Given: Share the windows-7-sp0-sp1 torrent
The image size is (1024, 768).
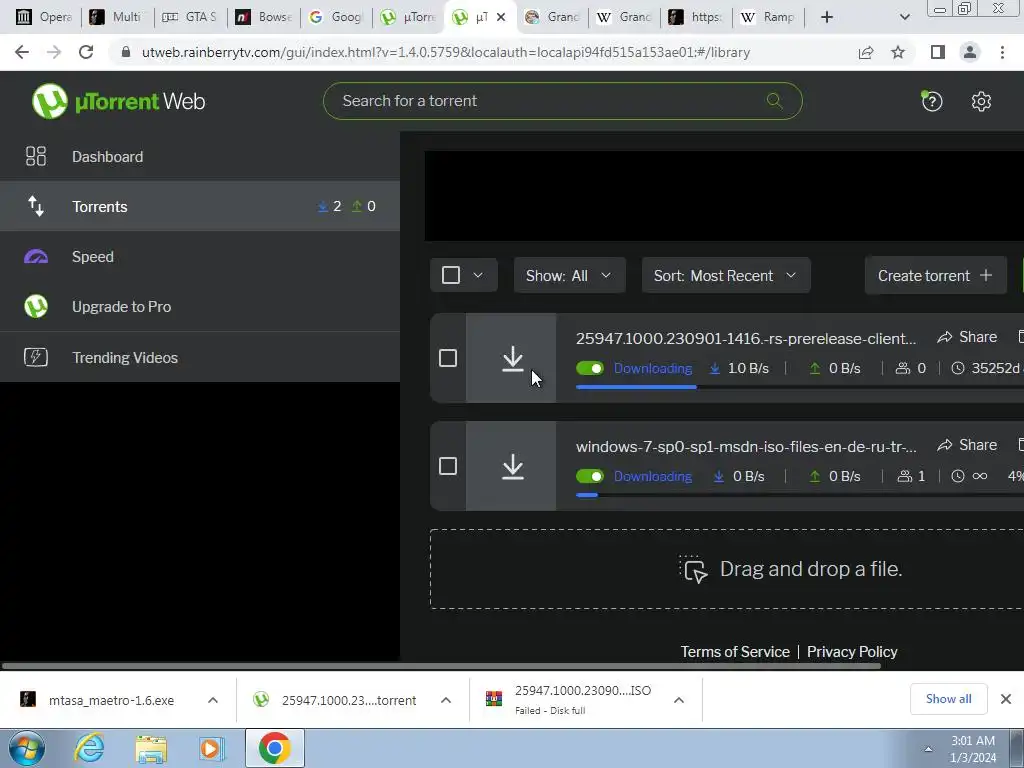Looking at the screenshot, I should click(967, 445).
